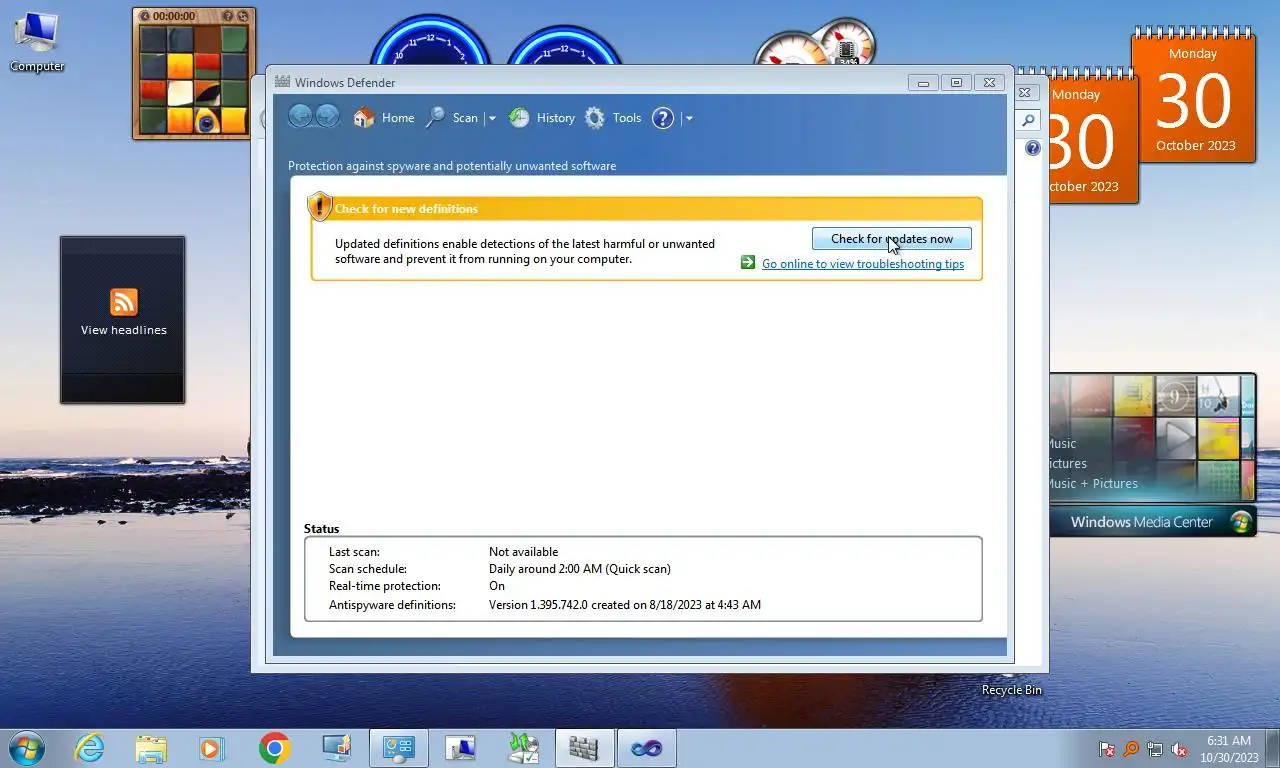The image size is (1280, 768).
Task: Click the orange RSS feed icon
Action: point(124,301)
